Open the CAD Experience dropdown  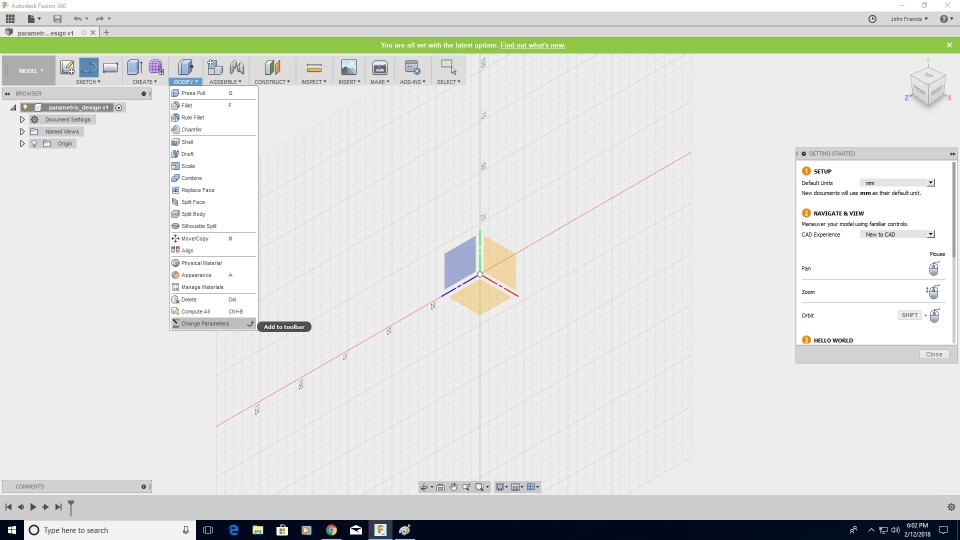point(898,234)
